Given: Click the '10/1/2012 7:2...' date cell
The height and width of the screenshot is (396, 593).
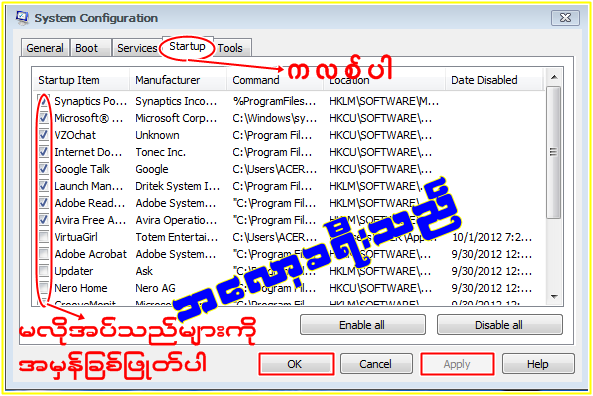Looking at the screenshot, I should (x=492, y=237).
